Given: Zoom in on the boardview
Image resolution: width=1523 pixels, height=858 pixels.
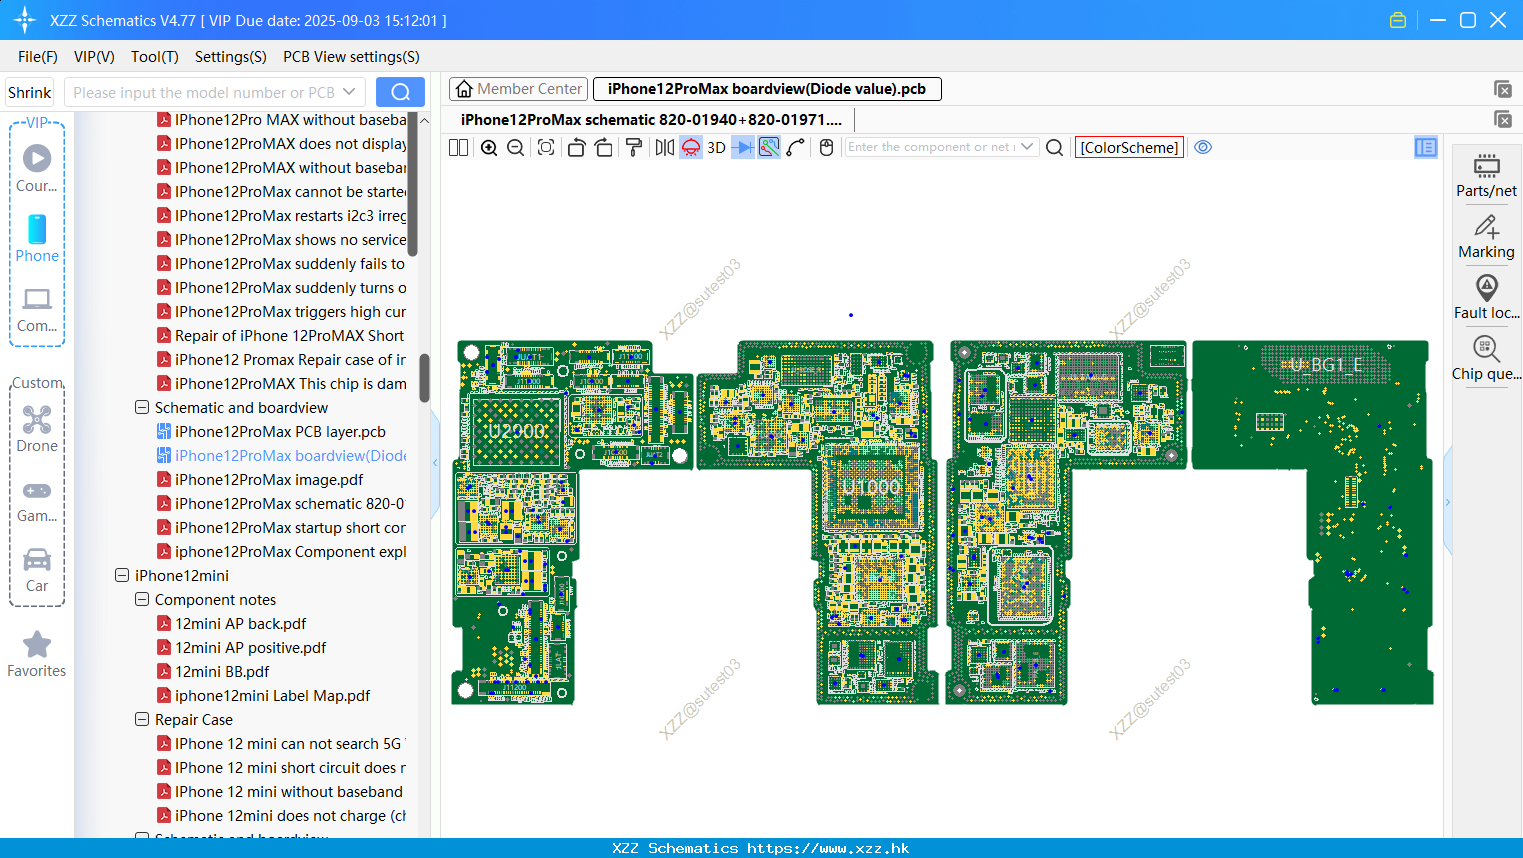Looking at the screenshot, I should pos(489,147).
